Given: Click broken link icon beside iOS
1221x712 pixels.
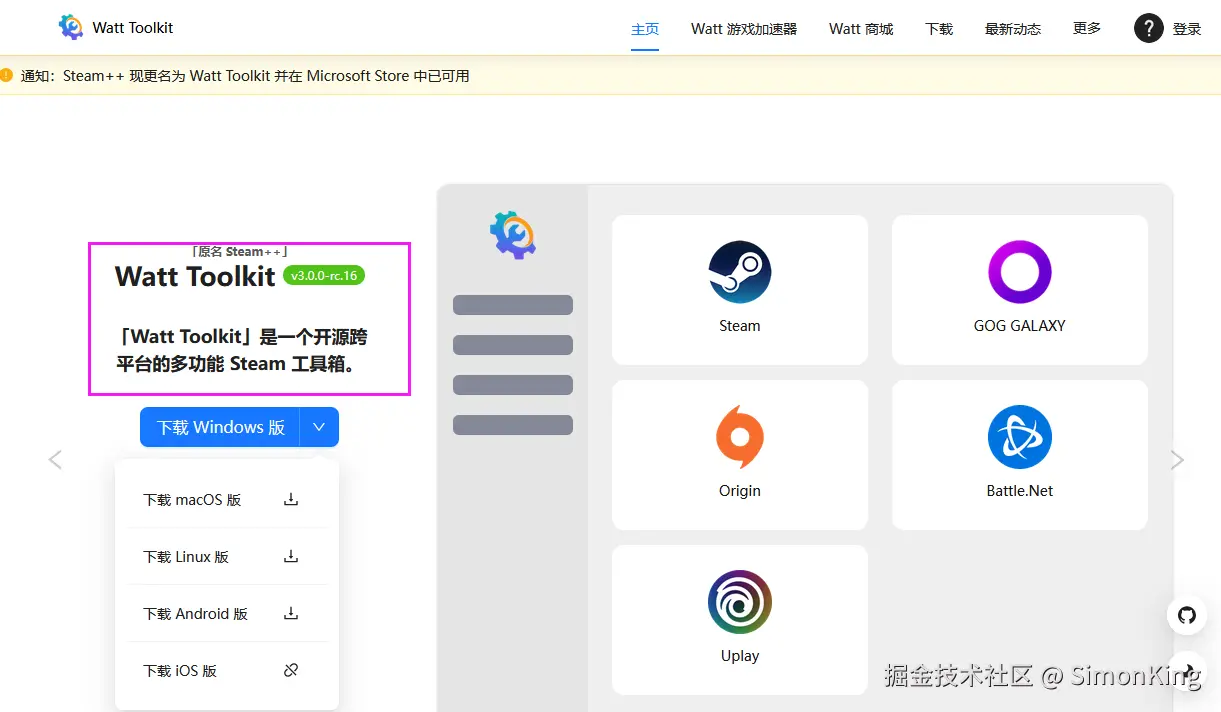Looking at the screenshot, I should click(x=291, y=670).
